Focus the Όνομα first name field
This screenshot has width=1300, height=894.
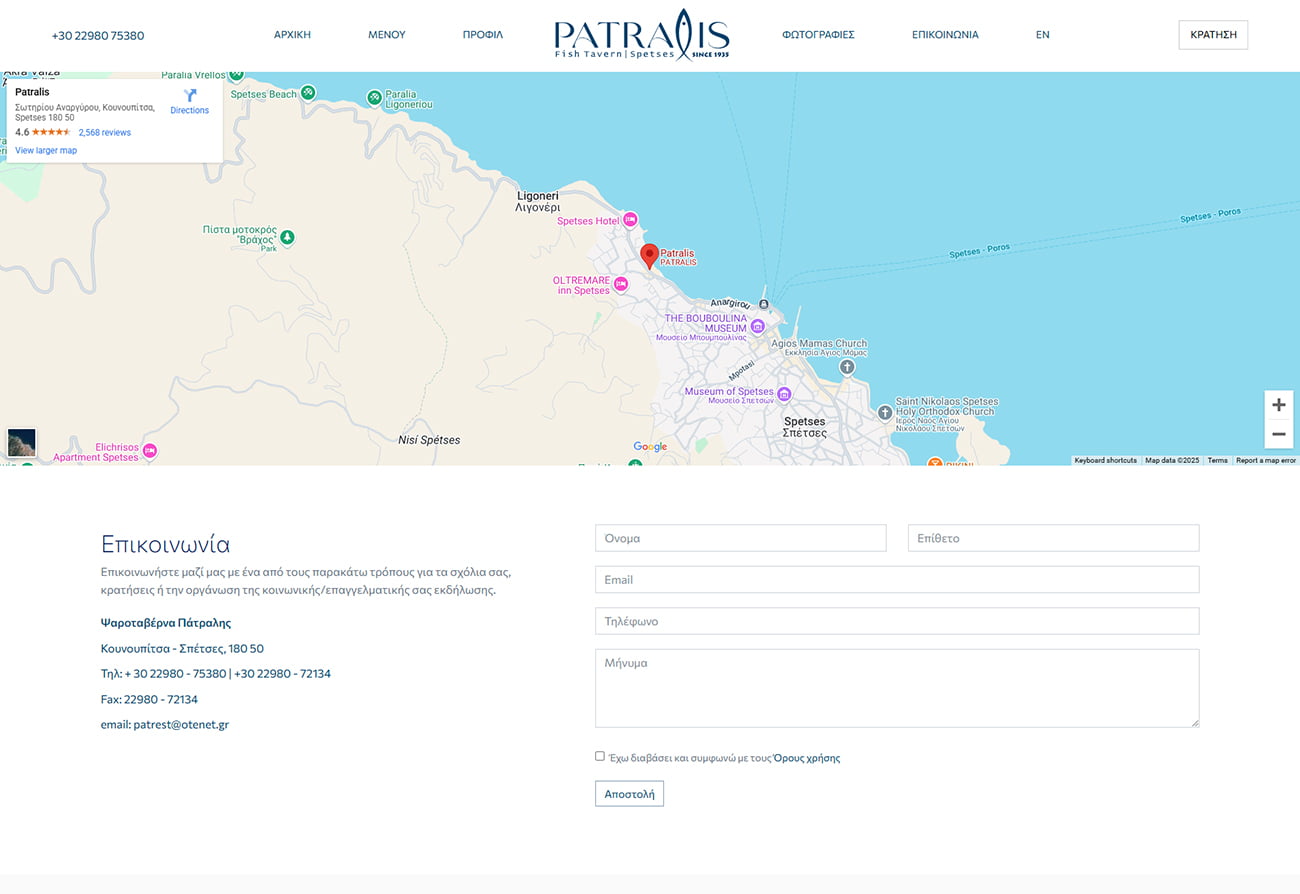pyautogui.click(x=741, y=538)
